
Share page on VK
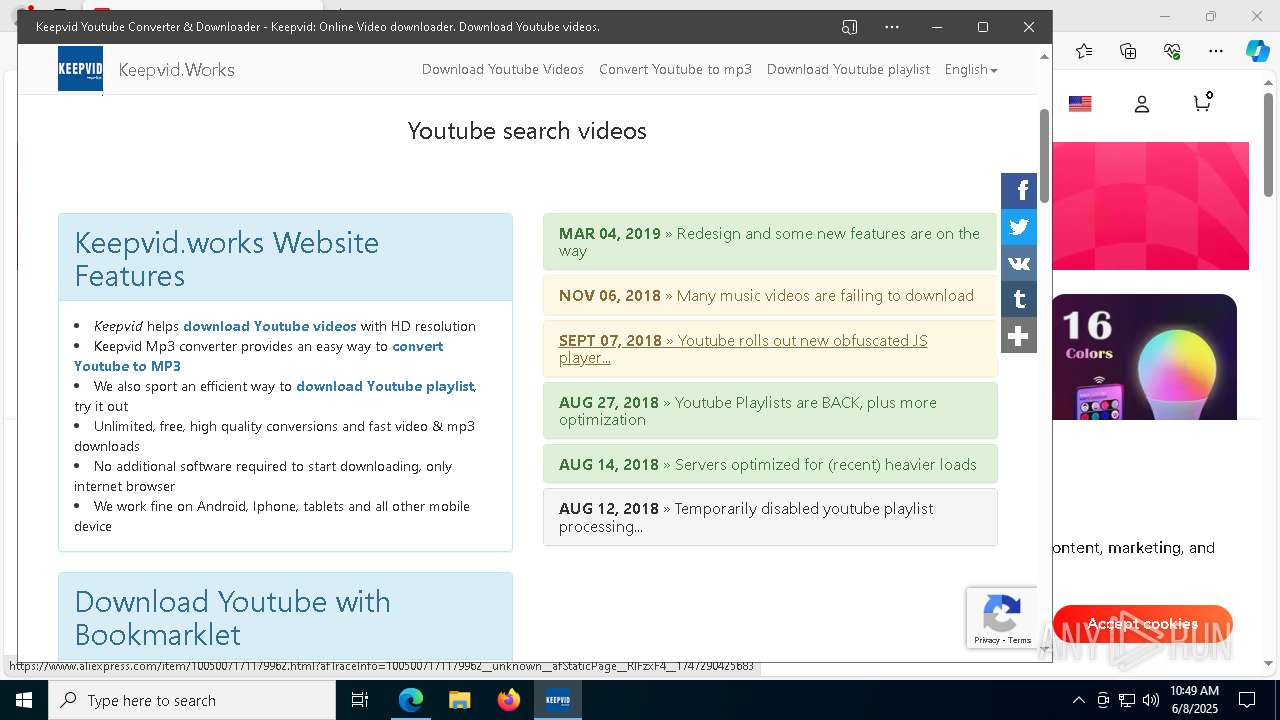click(x=1019, y=263)
